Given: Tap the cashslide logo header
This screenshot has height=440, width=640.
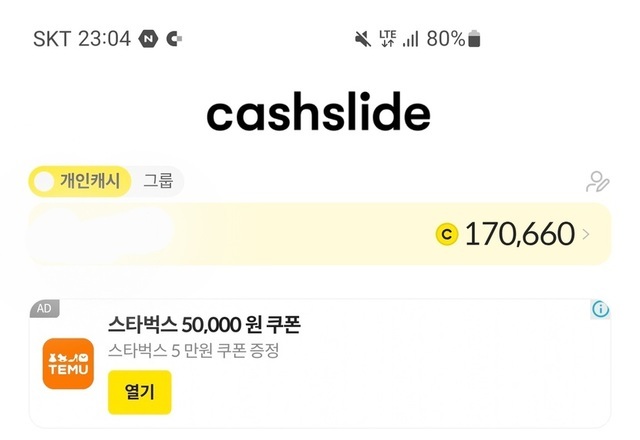Looking at the screenshot, I should 318,115.
